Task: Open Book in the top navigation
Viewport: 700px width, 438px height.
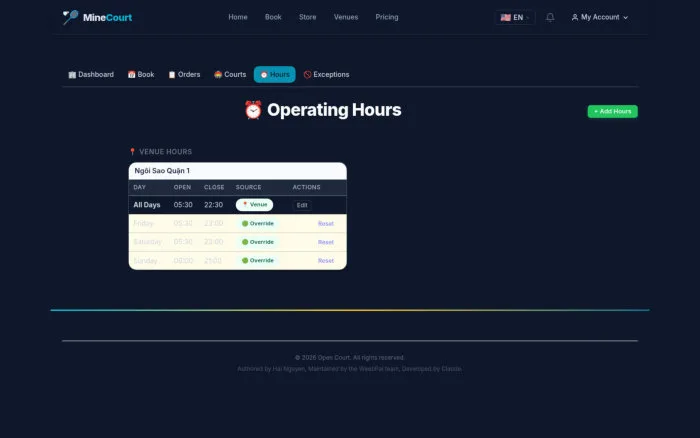Action: [x=273, y=17]
